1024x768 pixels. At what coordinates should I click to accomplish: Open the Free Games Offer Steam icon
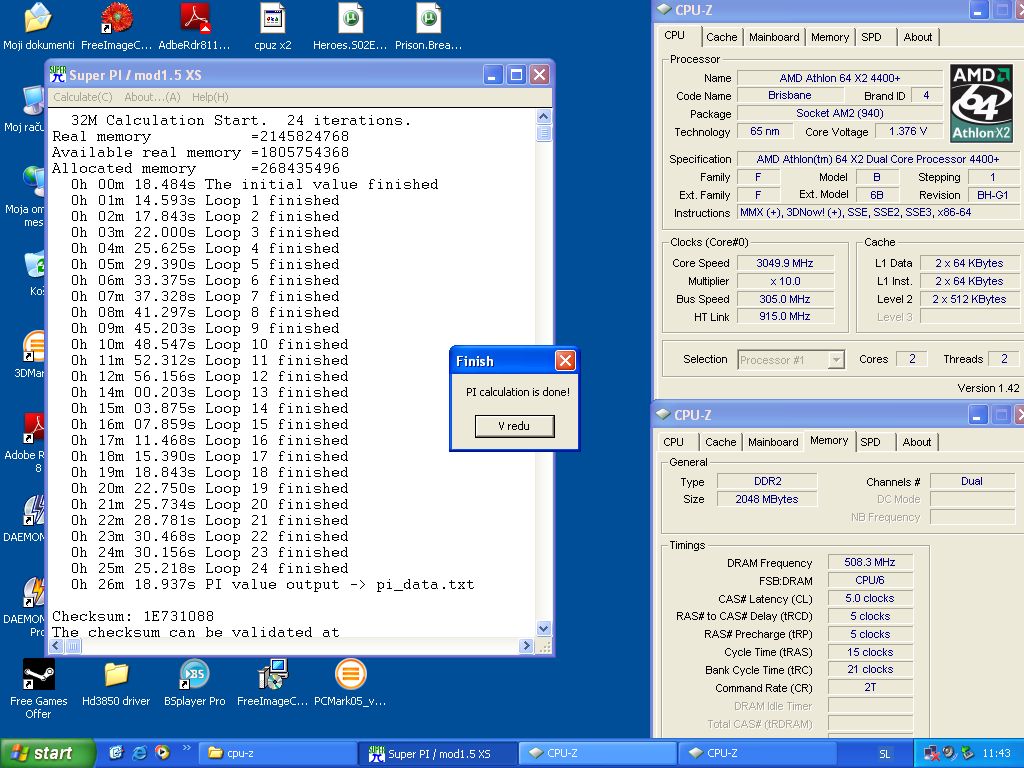point(39,674)
